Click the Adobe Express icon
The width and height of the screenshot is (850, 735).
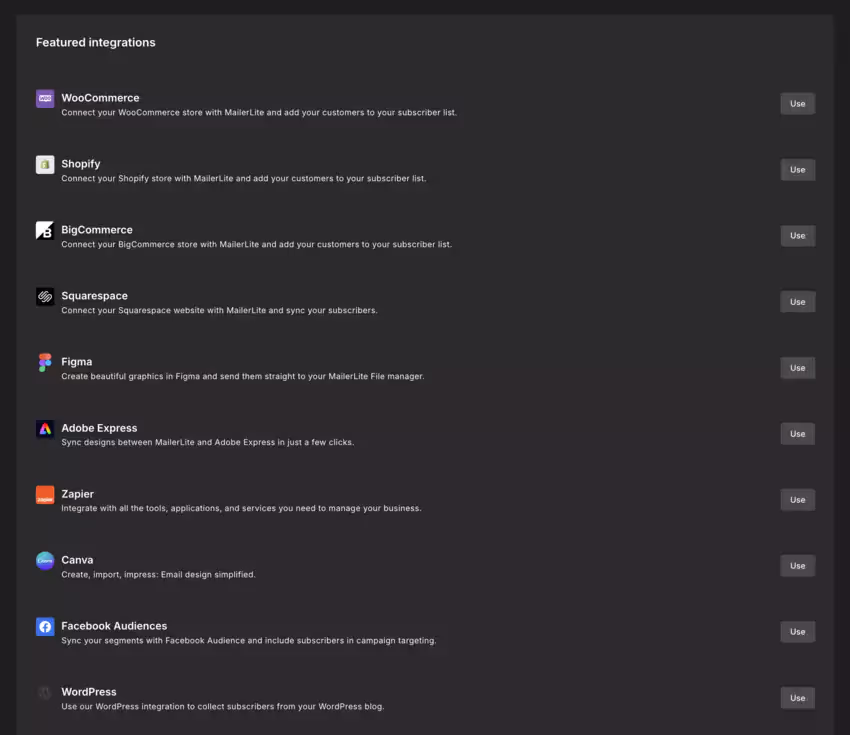coord(45,428)
